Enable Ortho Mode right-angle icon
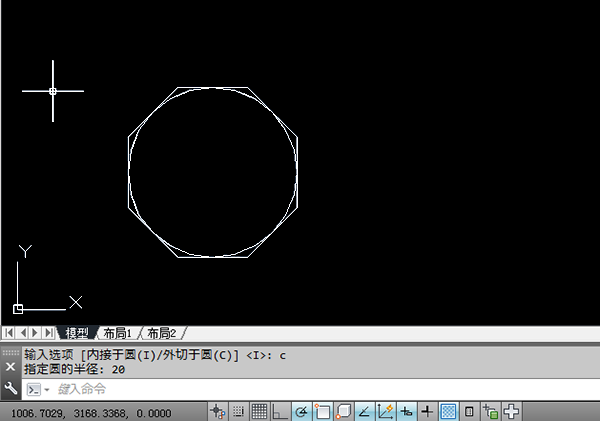This screenshot has width=600, height=421. pos(280,412)
